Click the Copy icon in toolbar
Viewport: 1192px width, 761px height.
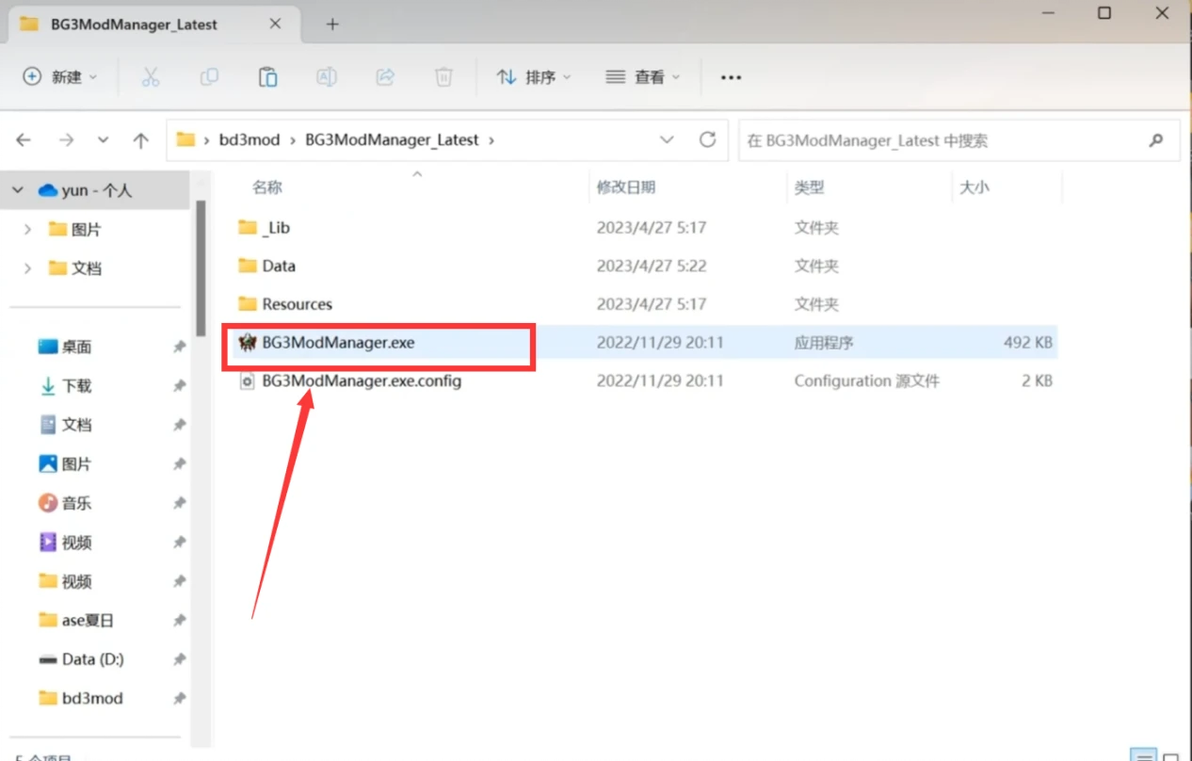click(x=209, y=77)
